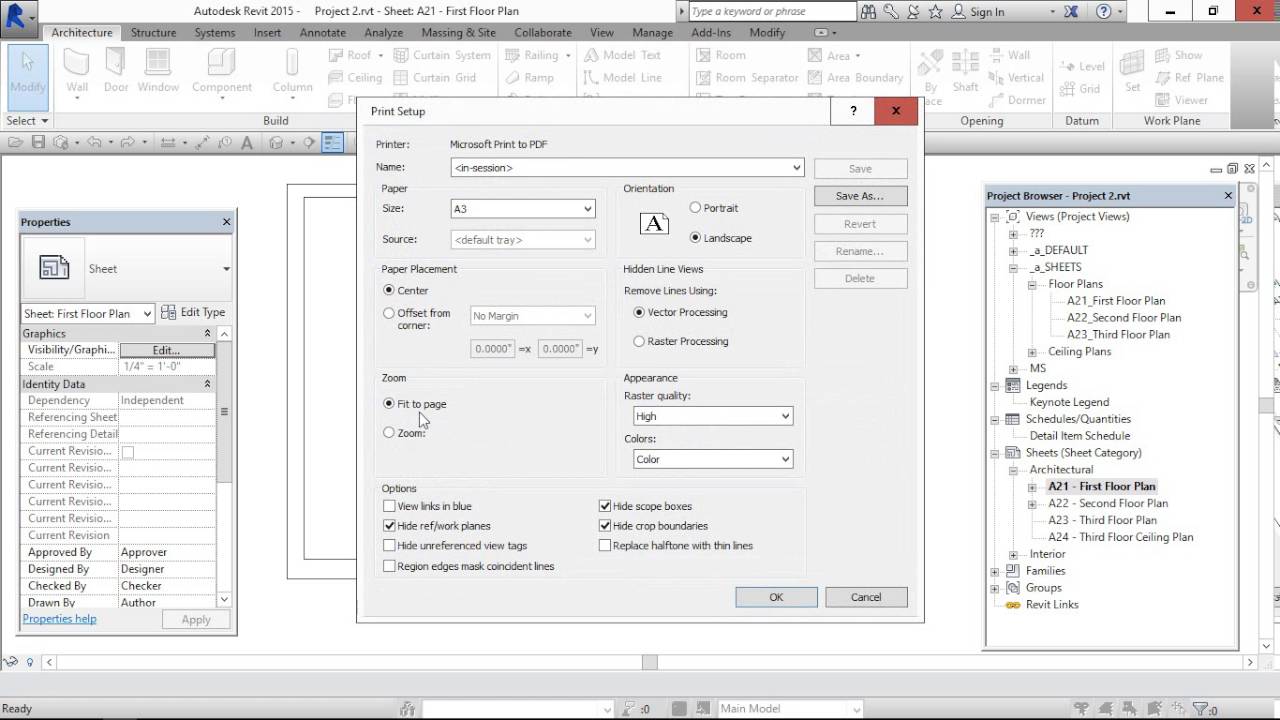
Task: Click OK in Print Setup dialog
Action: 776,597
